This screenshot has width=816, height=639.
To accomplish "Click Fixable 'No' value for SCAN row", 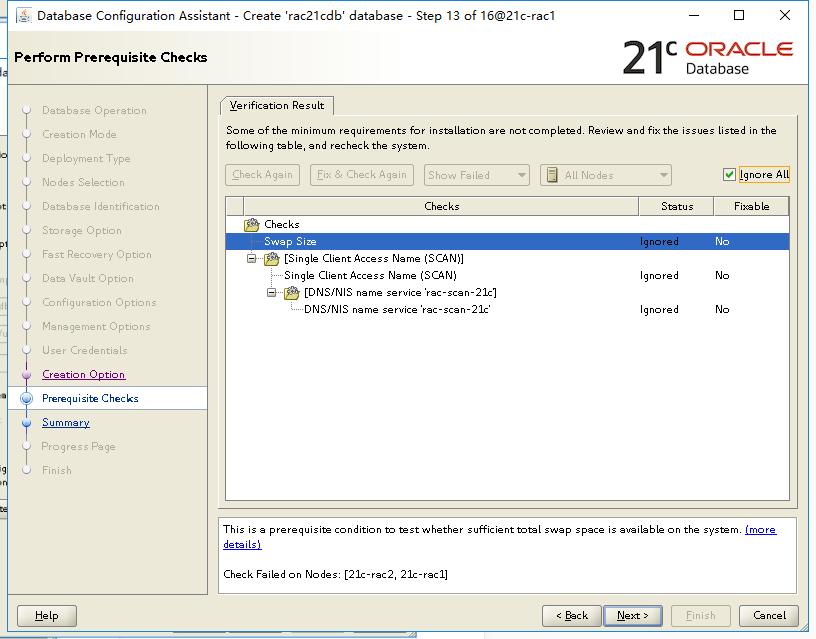I will pos(722,275).
